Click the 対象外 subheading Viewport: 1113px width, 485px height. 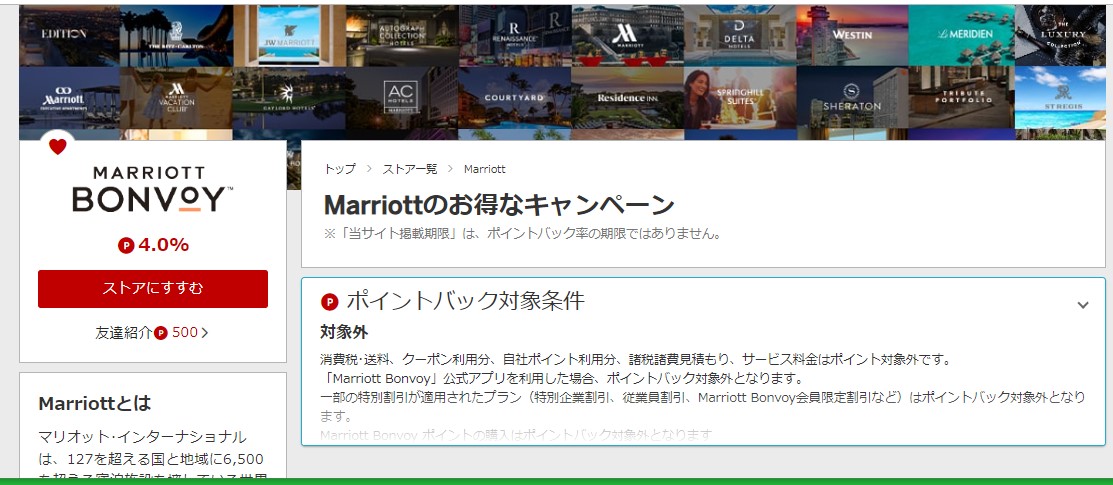[x=344, y=332]
